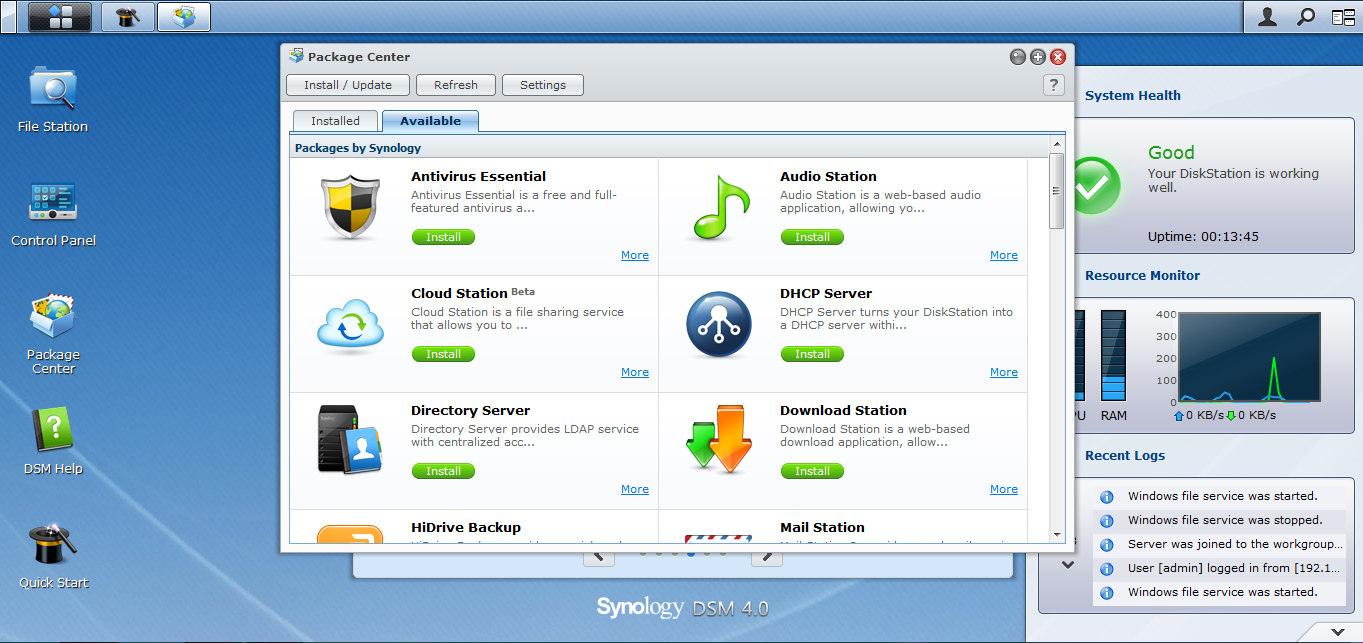Click the Package Center help question mark
The width and height of the screenshot is (1363, 643).
[x=1053, y=85]
